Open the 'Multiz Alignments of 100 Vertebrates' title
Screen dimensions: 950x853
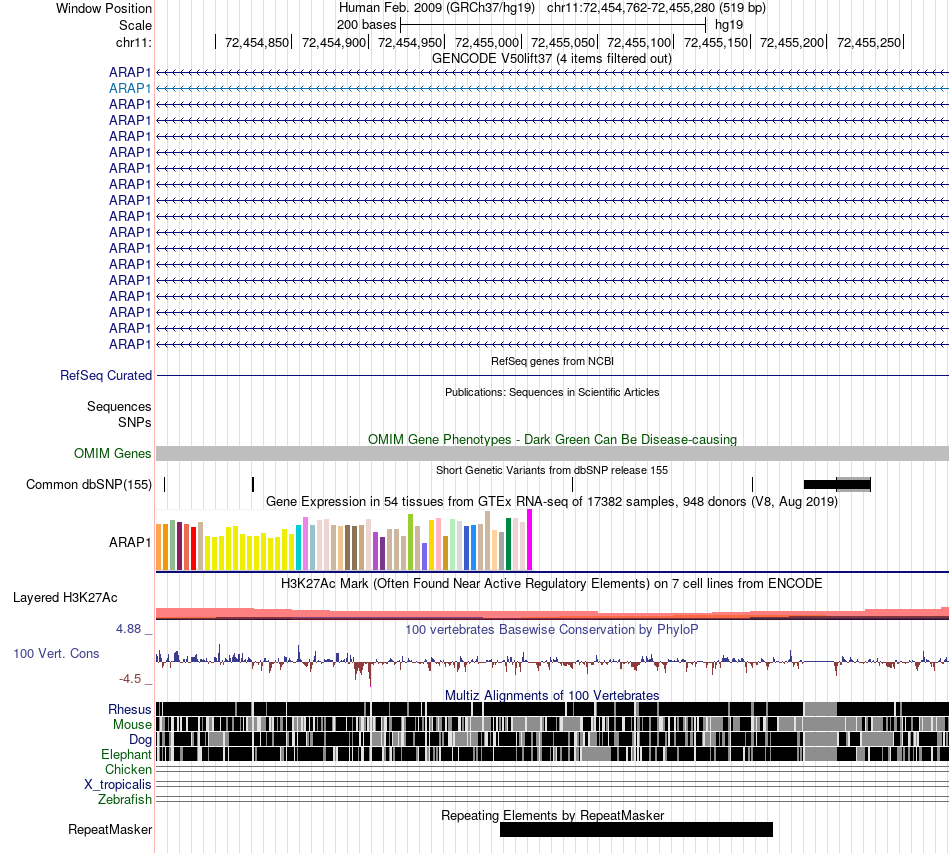552,695
